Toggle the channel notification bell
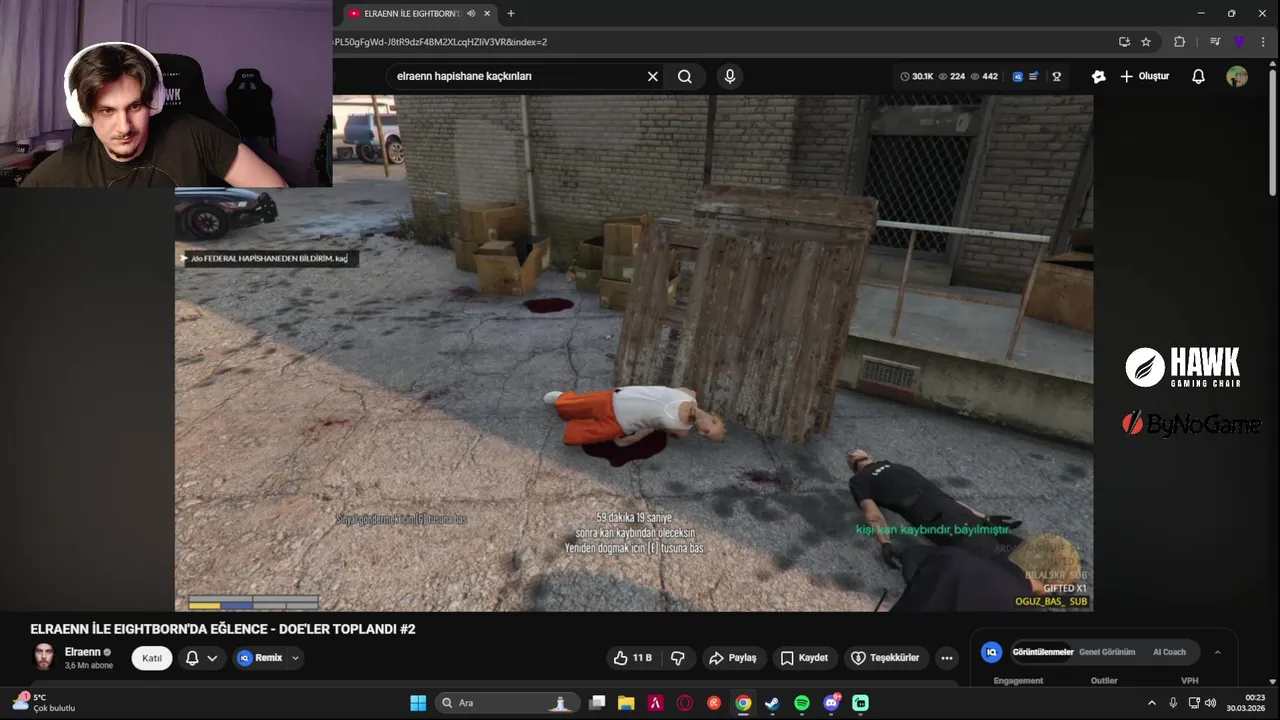Image resolution: width=1280 pixels, height=720 pixels. coord(192,658)
